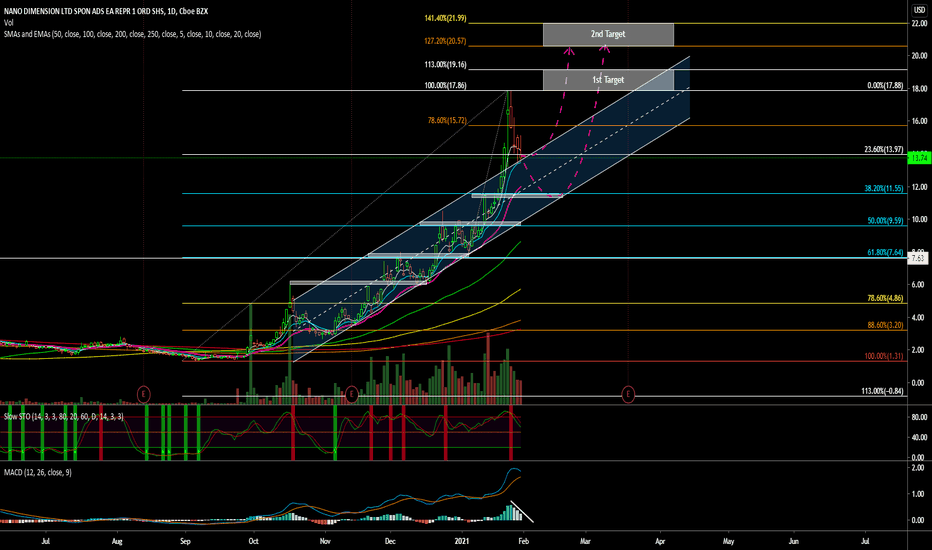932x550 pixels.
Task: Click the 38.20%(11.55) retracement label
Action: point(884,188)
